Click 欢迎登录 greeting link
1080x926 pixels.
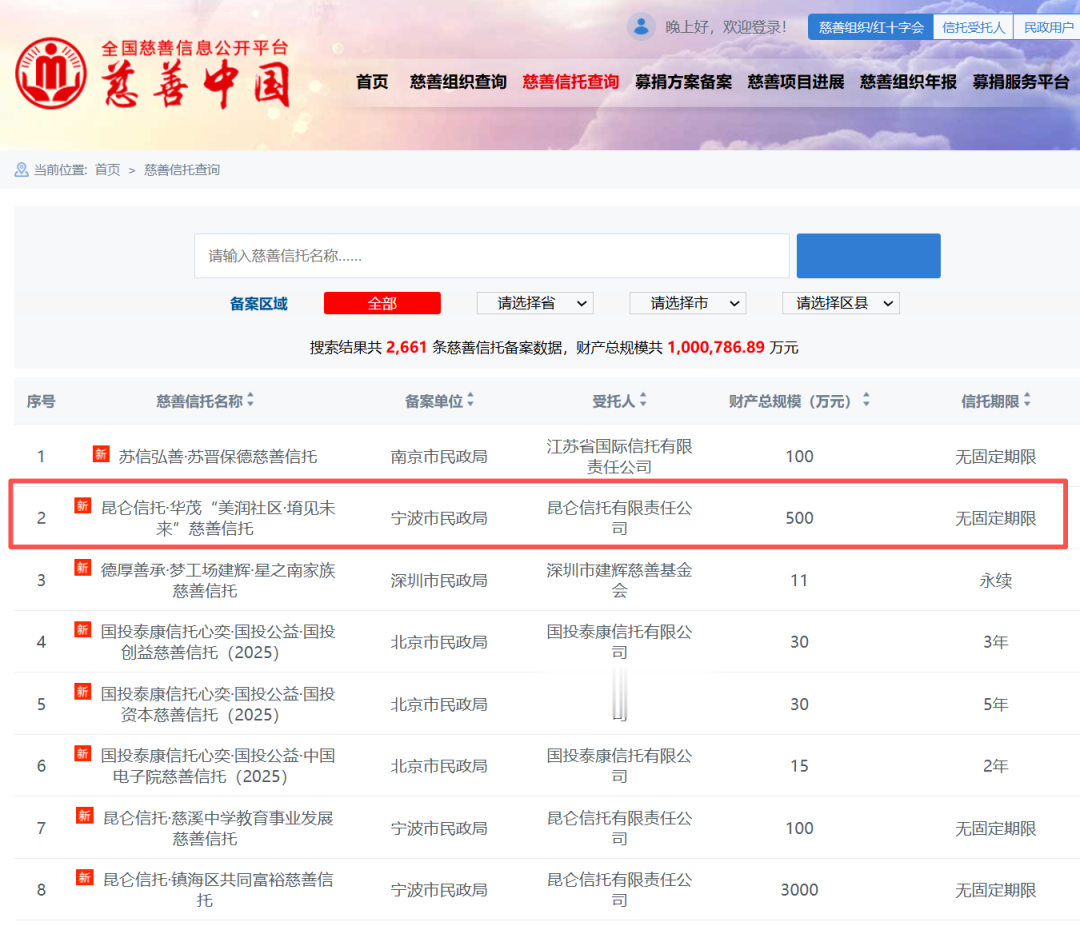pos(754,27)
